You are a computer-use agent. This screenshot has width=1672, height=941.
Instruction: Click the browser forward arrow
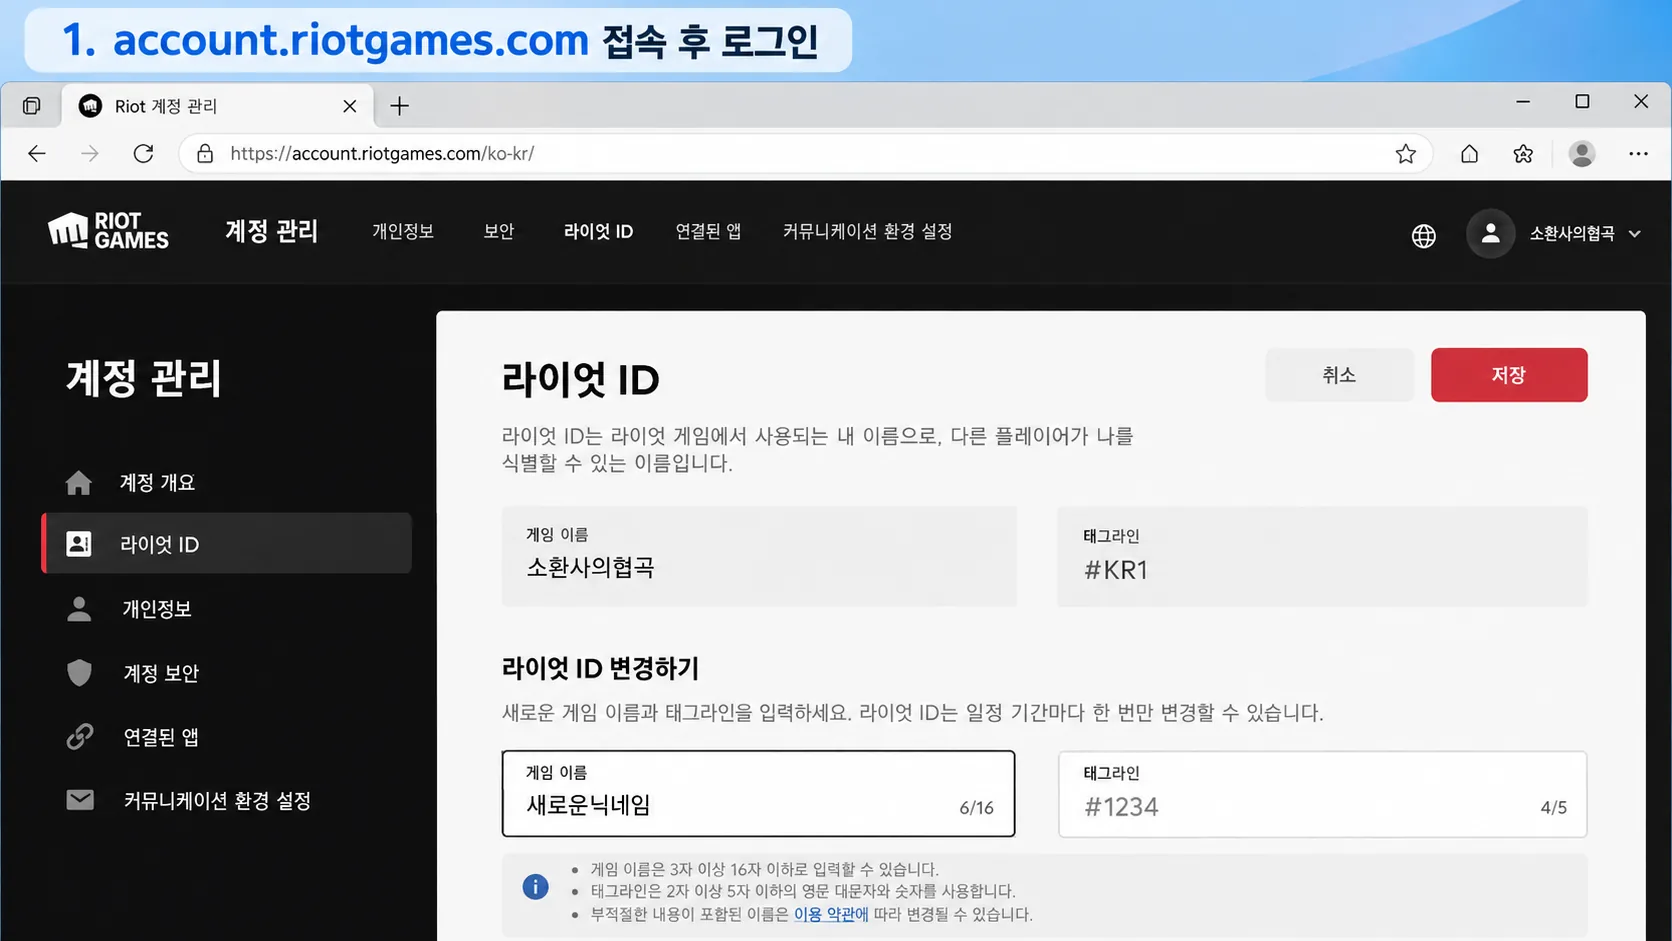[x=90, y=153]
